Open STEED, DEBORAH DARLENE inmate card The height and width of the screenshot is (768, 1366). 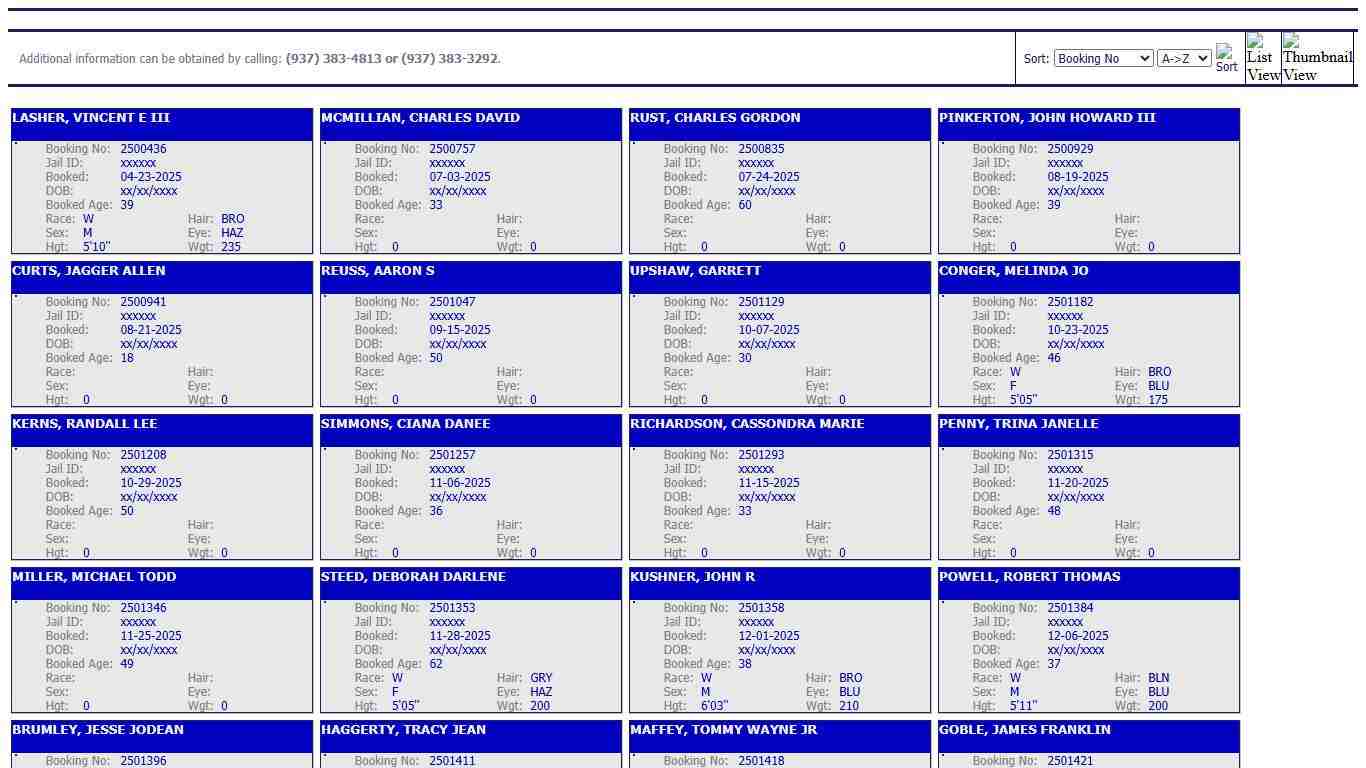coord(413,577)
